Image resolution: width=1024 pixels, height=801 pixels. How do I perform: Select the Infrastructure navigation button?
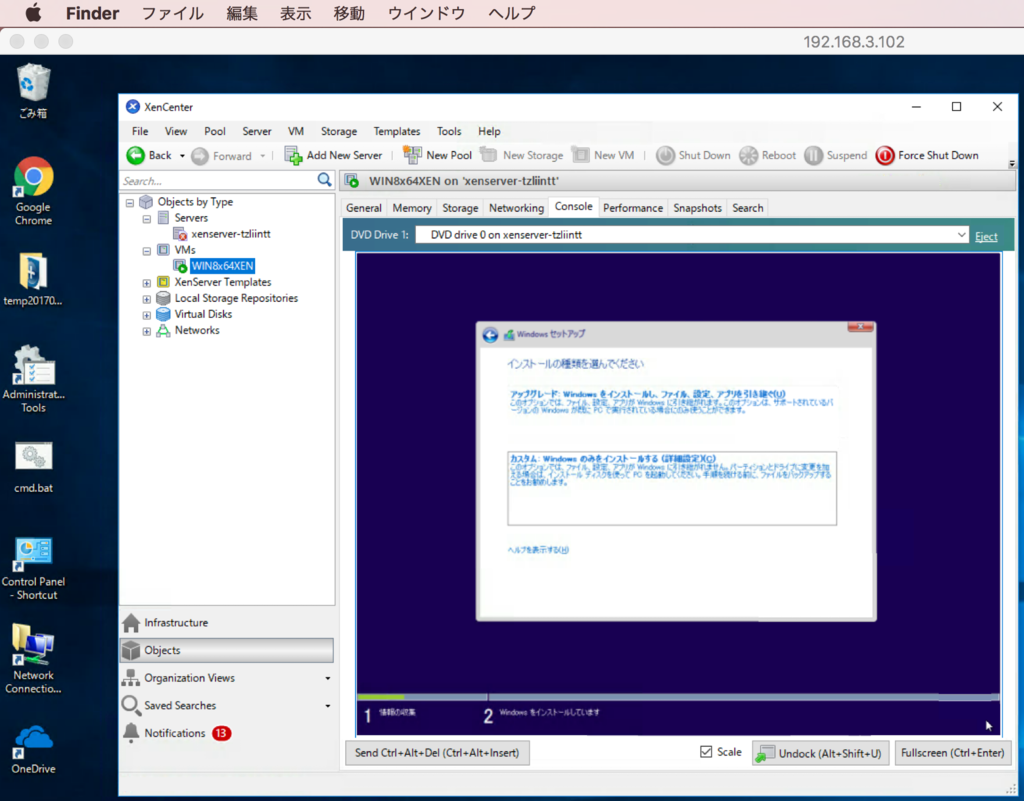click(x=227, y=623)
